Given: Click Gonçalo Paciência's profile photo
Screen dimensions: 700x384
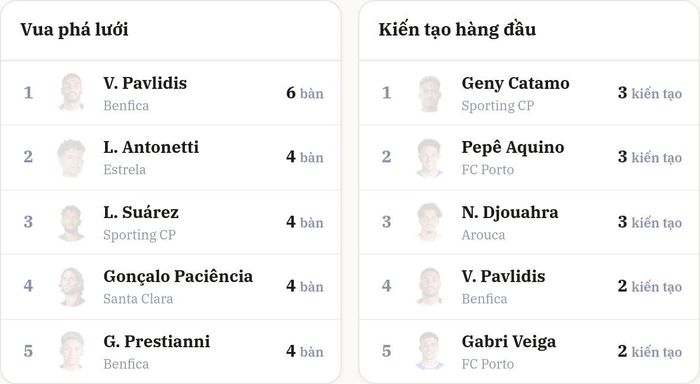Looking at the screenshot, I should tap(71, 286).
